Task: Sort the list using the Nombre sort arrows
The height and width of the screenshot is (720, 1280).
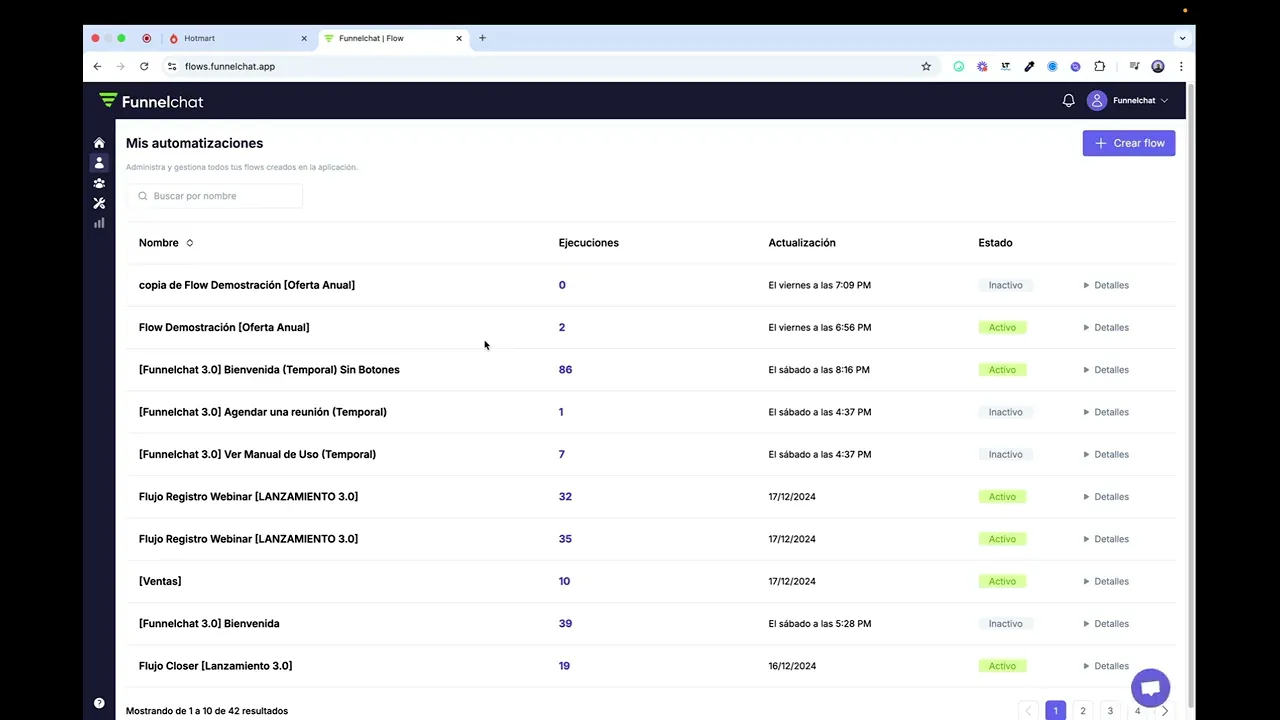Action: click(189, 243)
